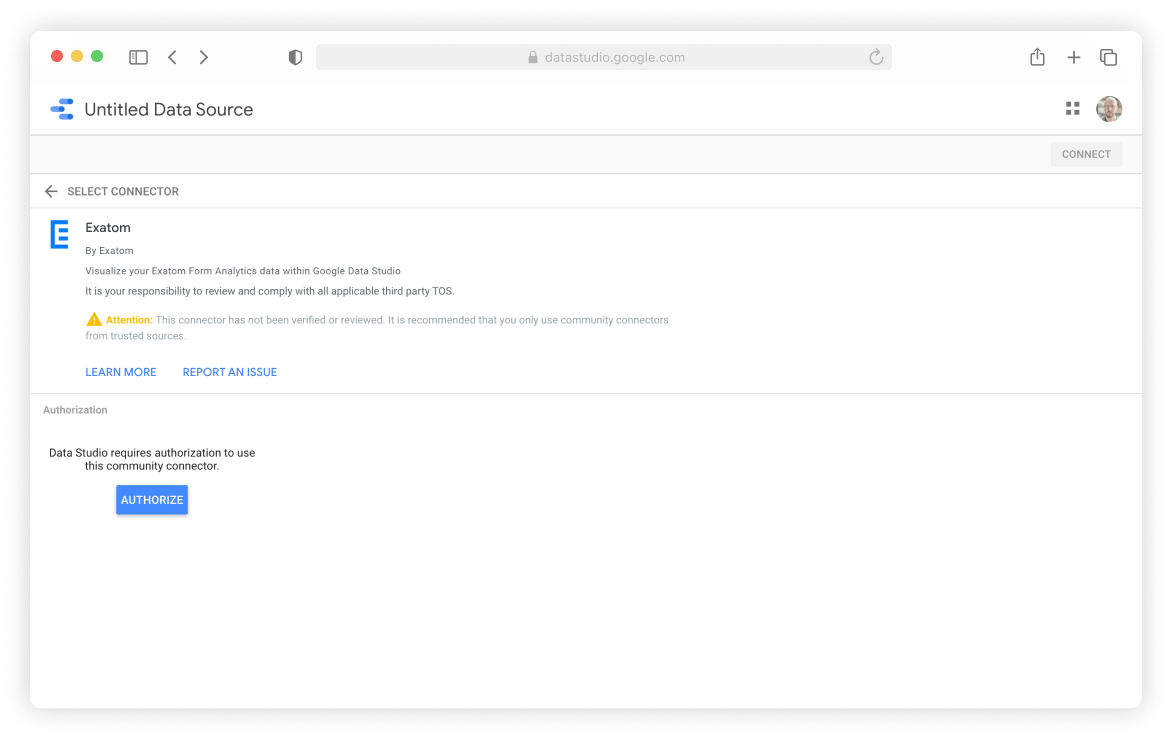Viewport: 1172px width, 738px height.
Task: Click the AUTHORIZE button
Action: coord(152,499)
